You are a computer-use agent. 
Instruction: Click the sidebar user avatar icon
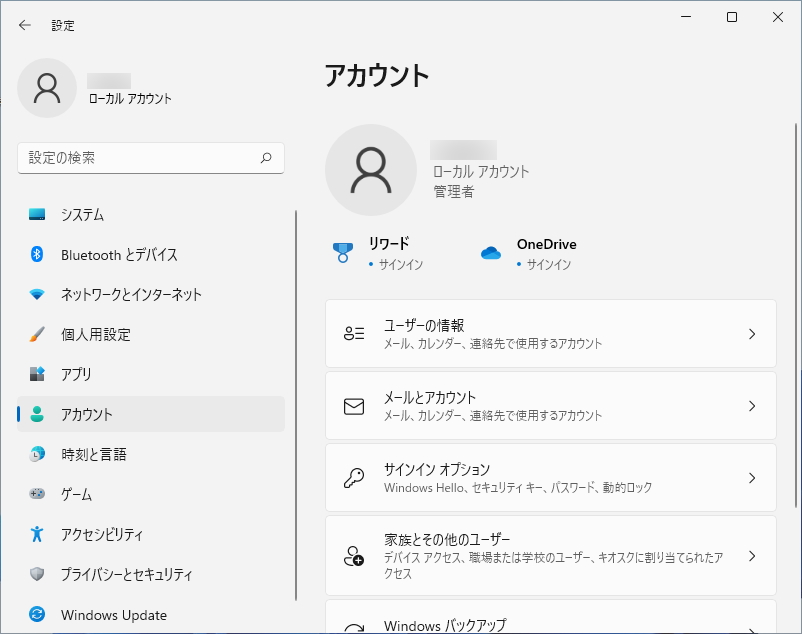47,88
